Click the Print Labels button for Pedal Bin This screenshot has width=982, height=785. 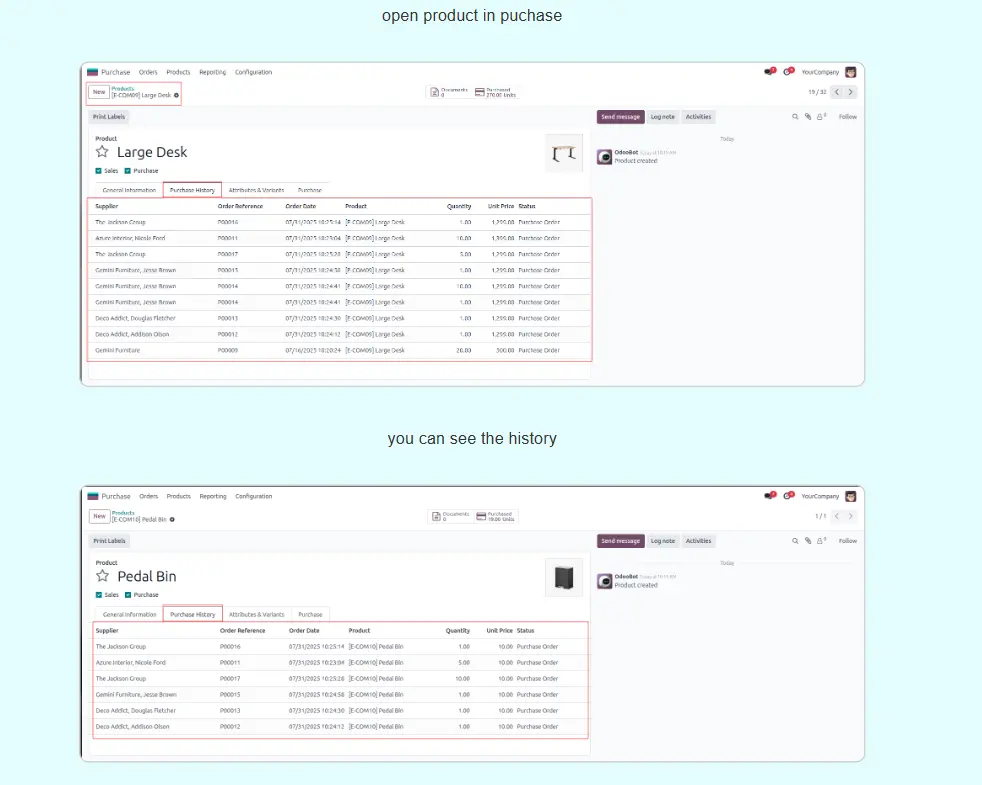[x=109, y=541]
